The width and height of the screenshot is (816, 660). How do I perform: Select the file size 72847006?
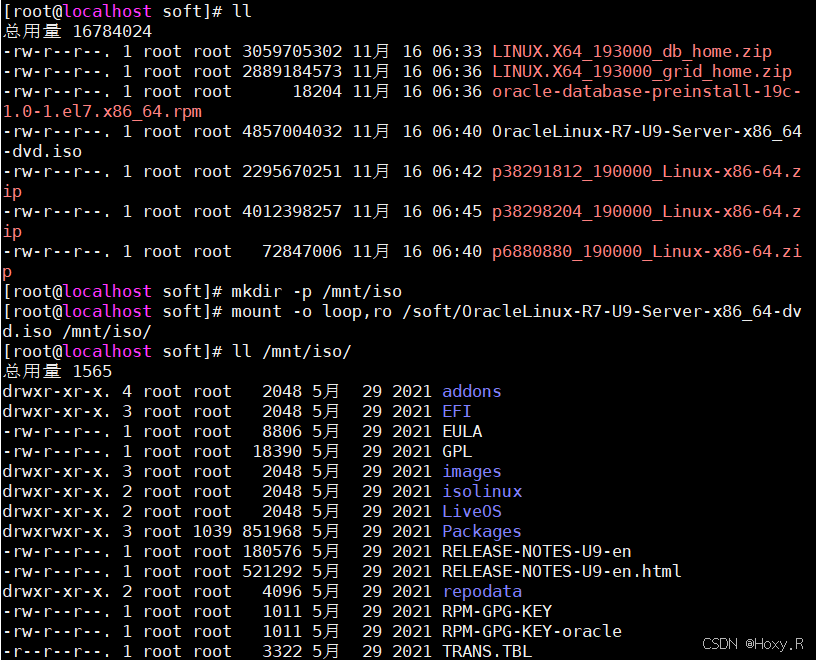(302, 252)
